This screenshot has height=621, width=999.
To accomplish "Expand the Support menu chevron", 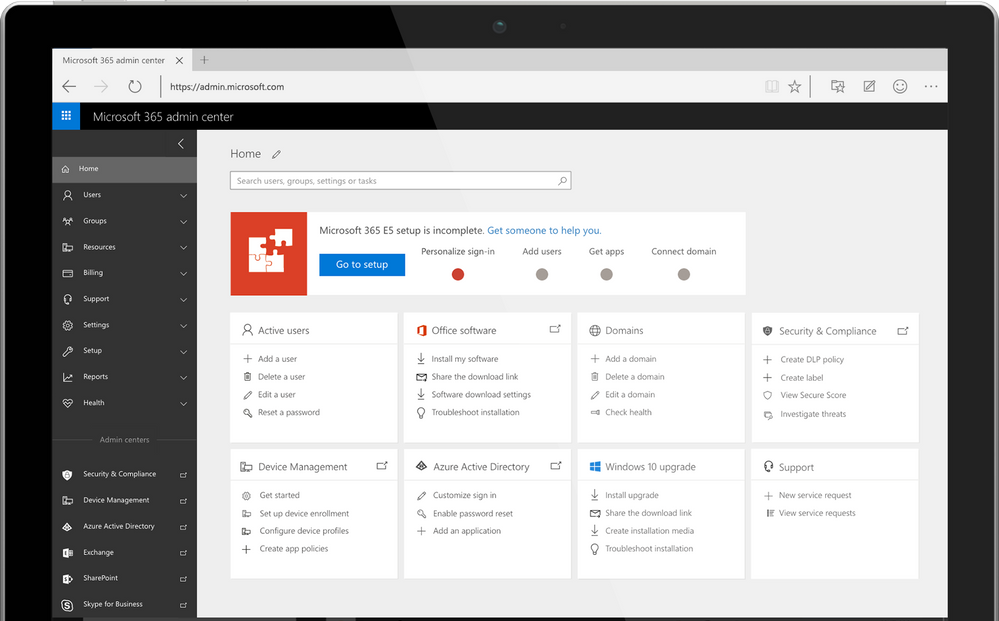I will click(x=183, y=299).
